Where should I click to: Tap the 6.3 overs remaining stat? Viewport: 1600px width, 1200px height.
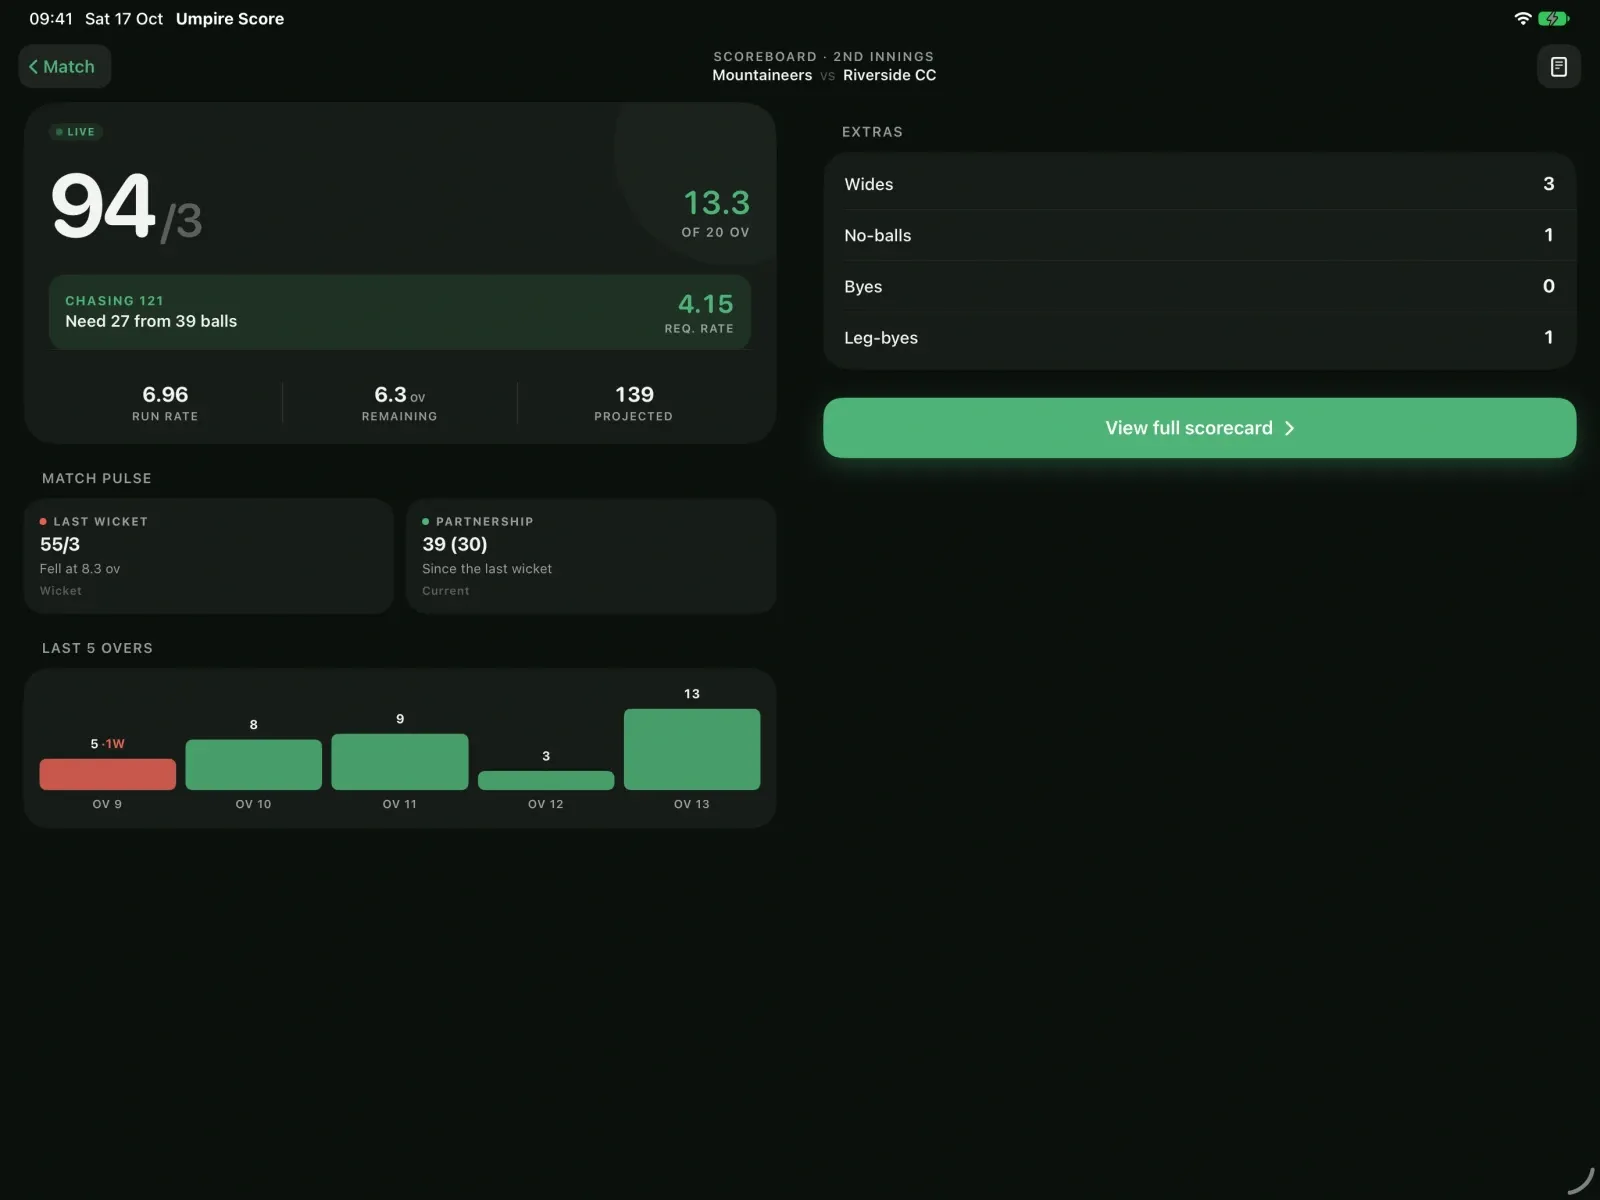pyautogui.click(x=400, y=403)
